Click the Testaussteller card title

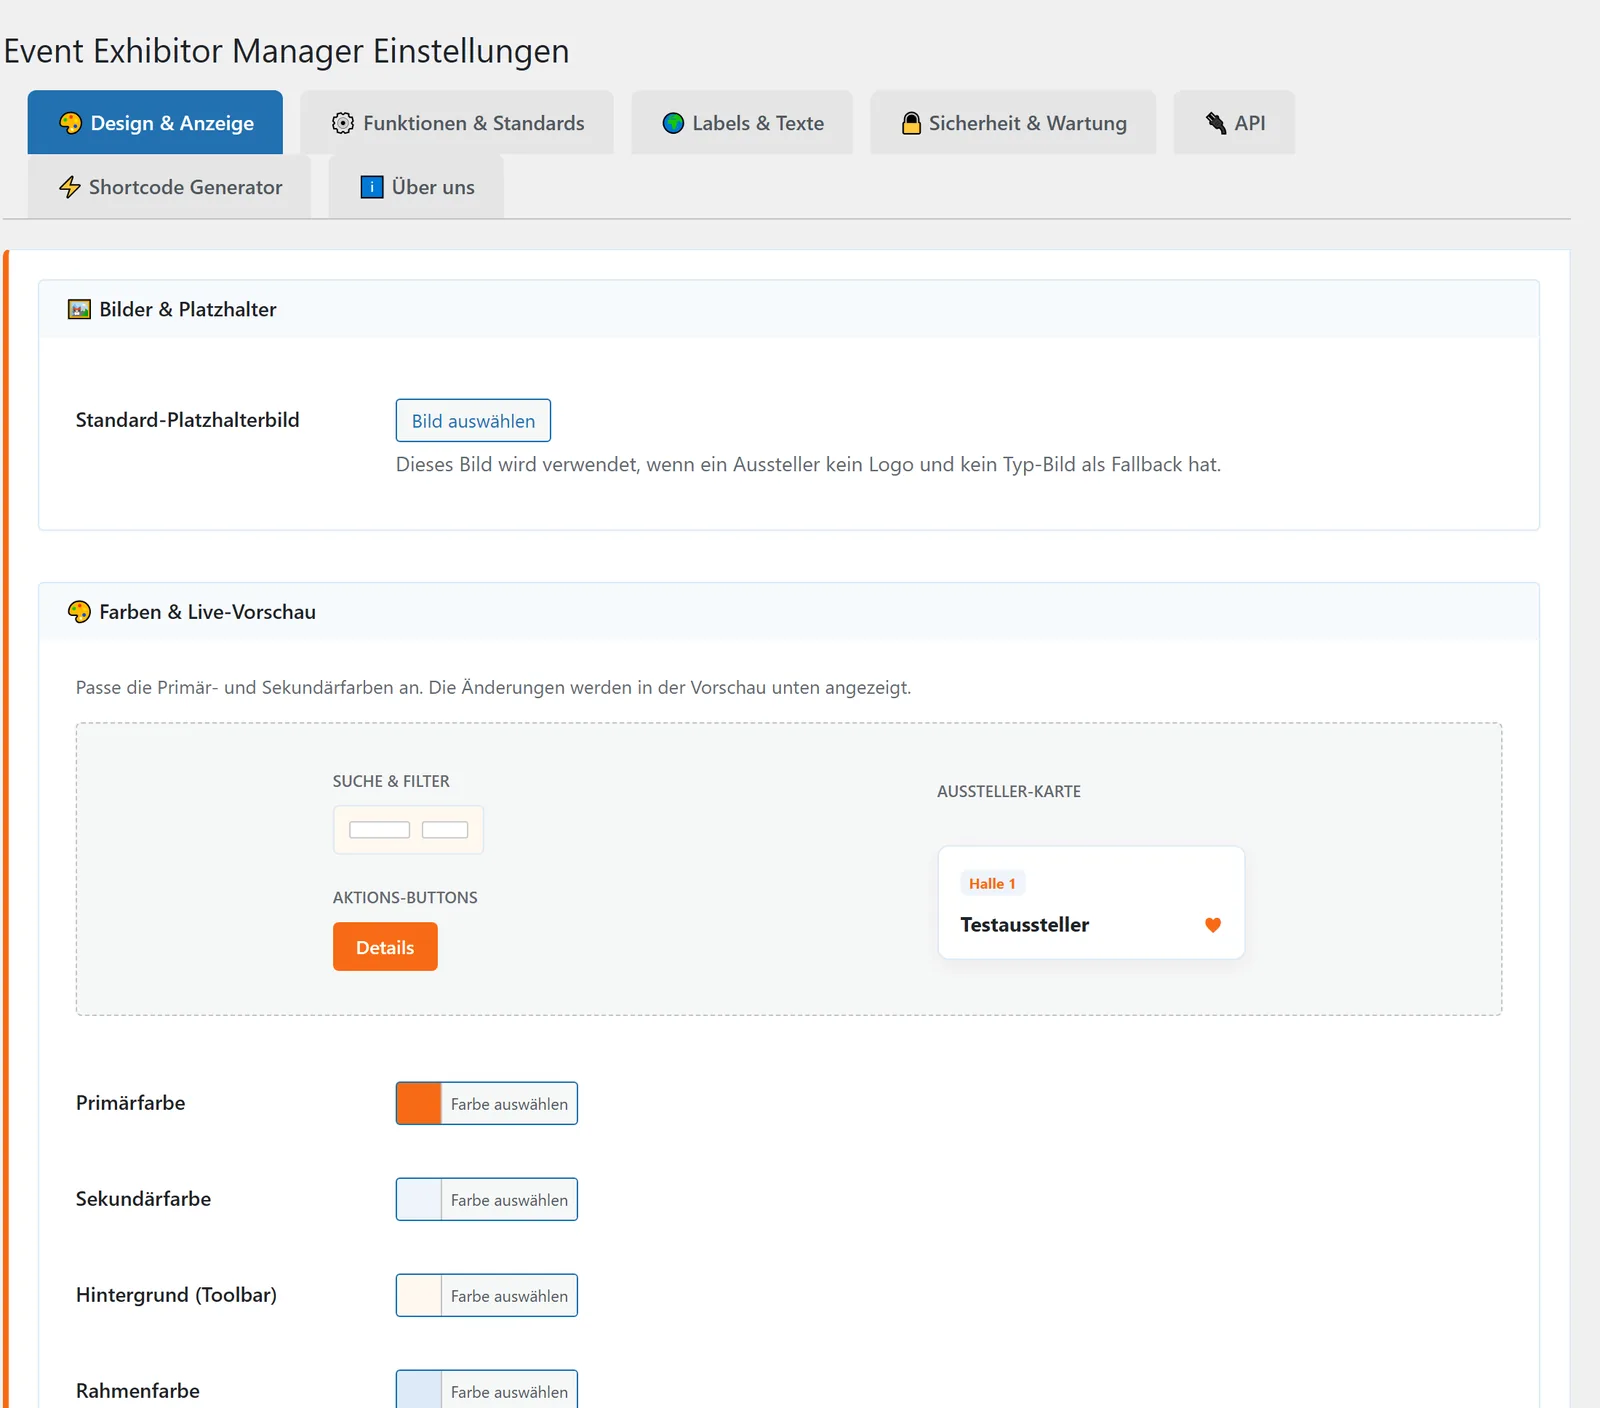(x=1025, y=925)
